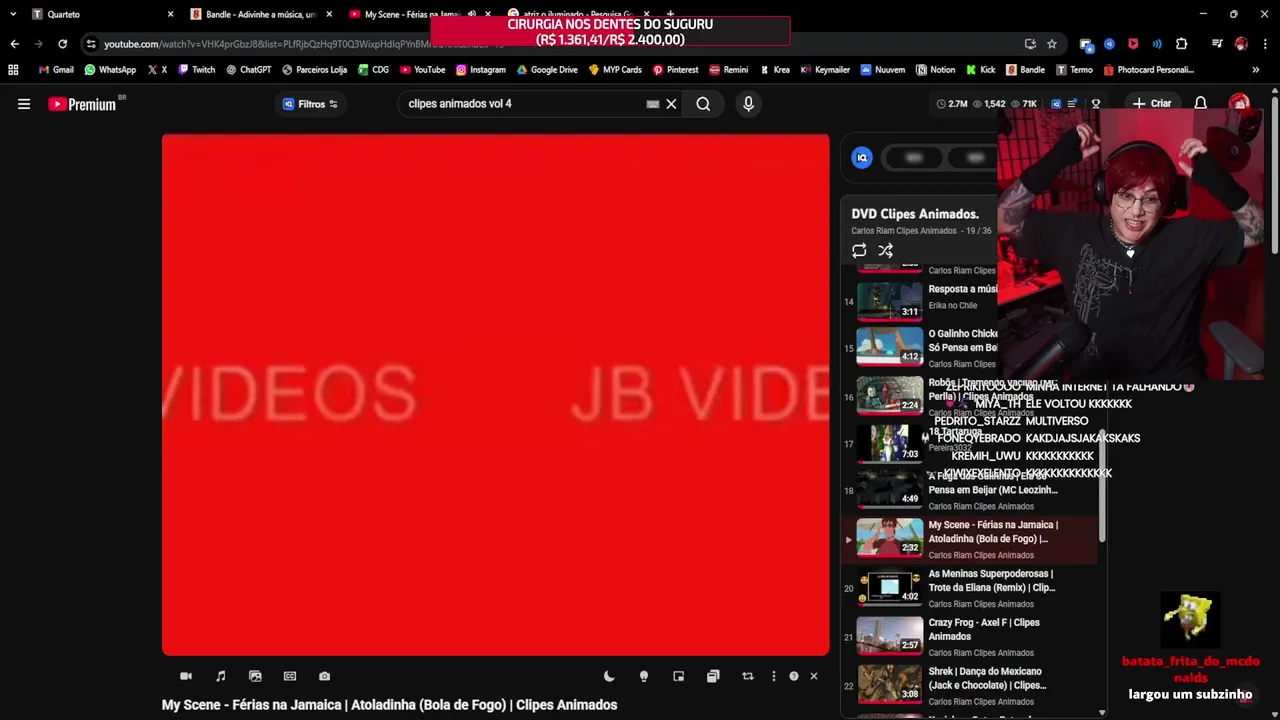Open the Notion bookmark
The height and width of the screenshot is (720, 1280).
click(935, 70)
